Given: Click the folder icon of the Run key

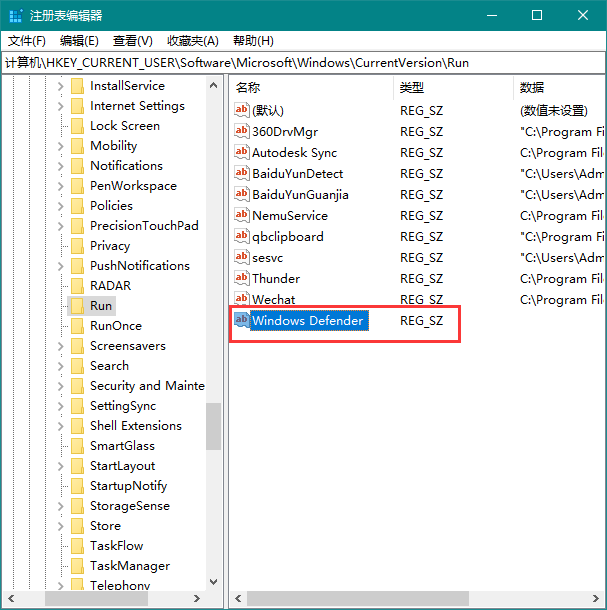Looking at the screenshot, I should coord(77,306).
